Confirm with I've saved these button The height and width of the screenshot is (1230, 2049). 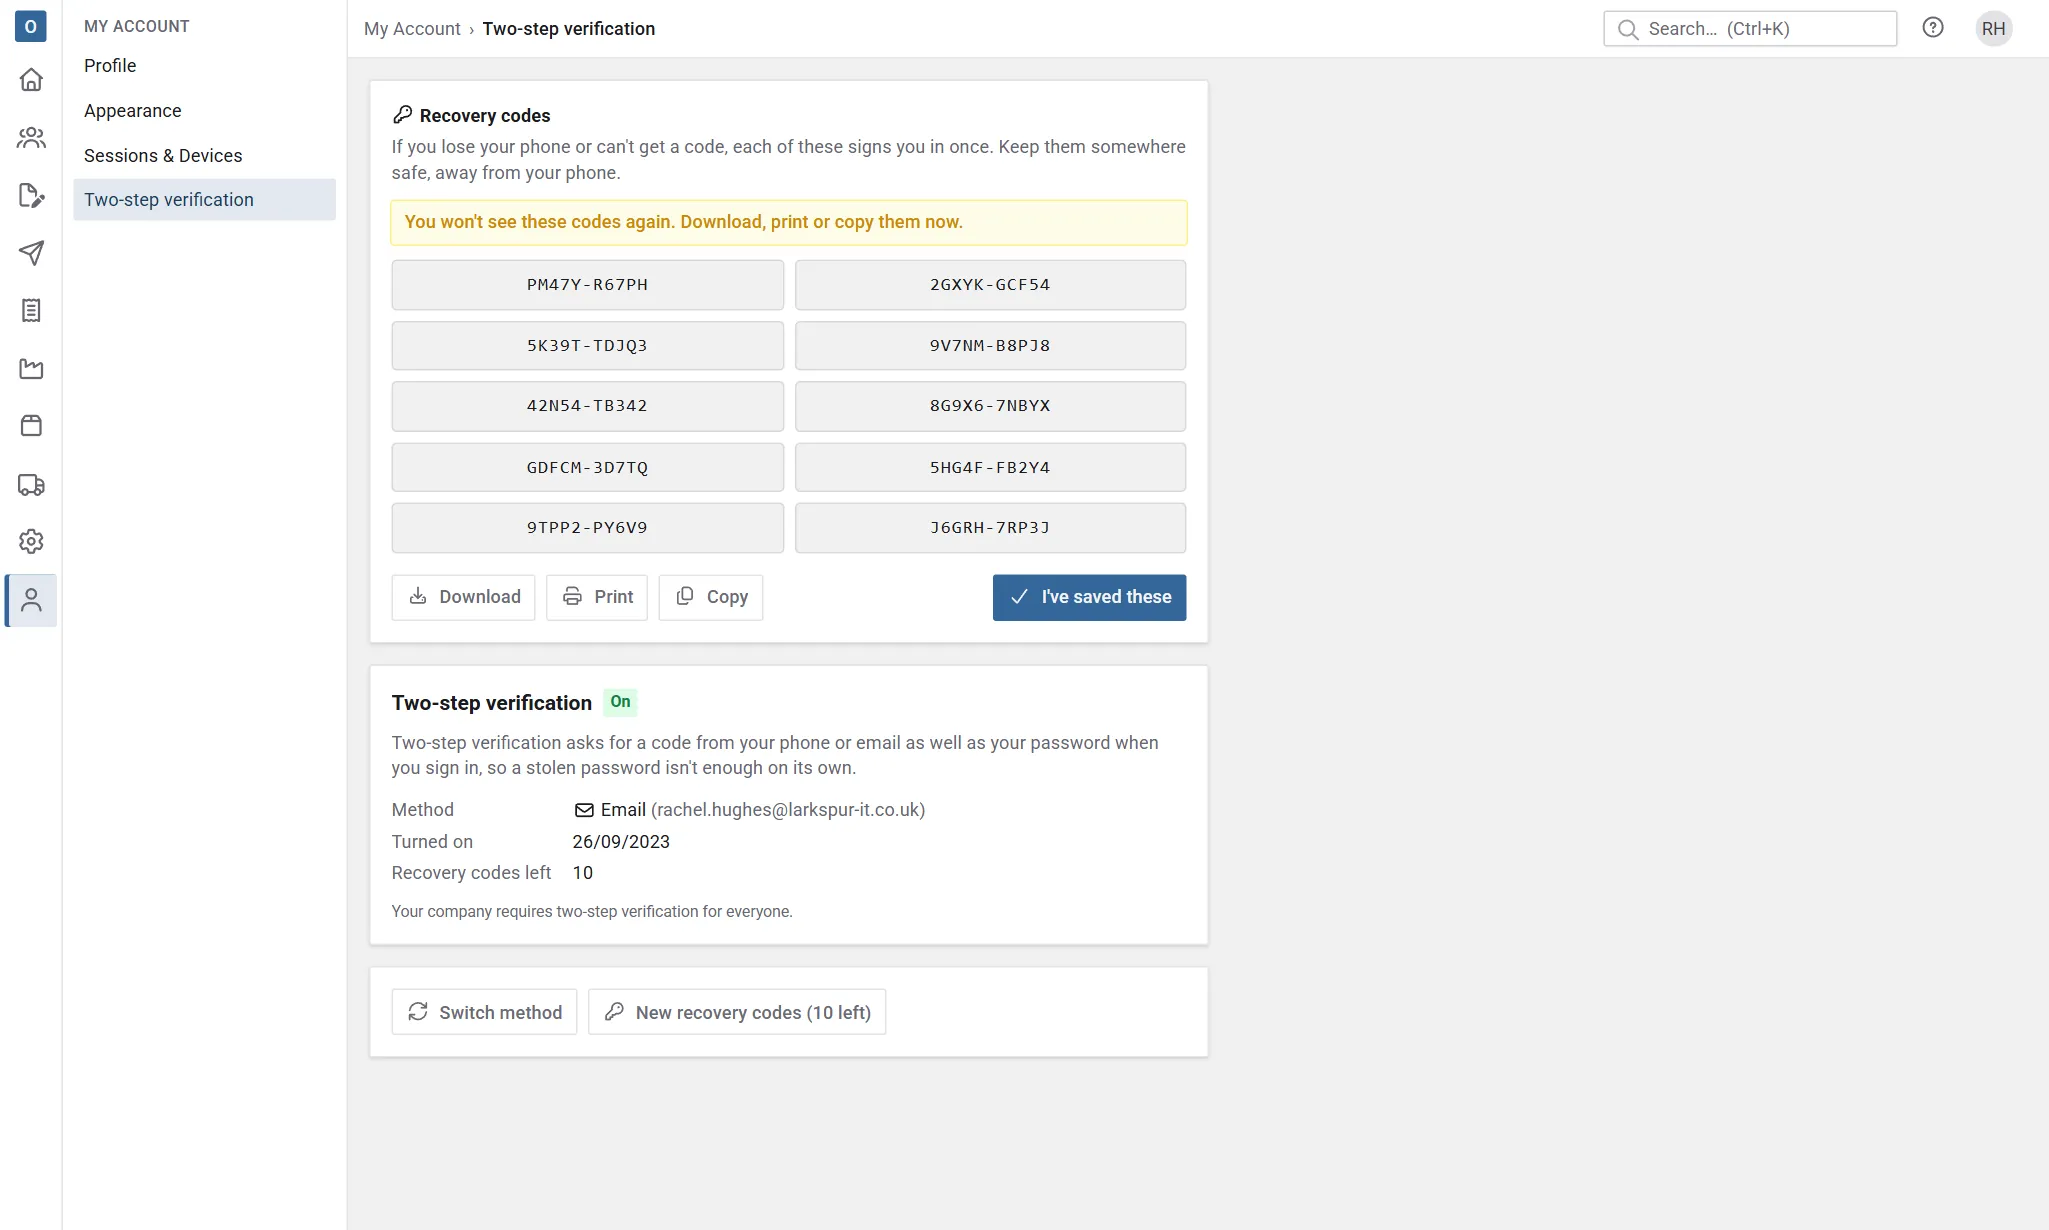tap(1089, 597)
